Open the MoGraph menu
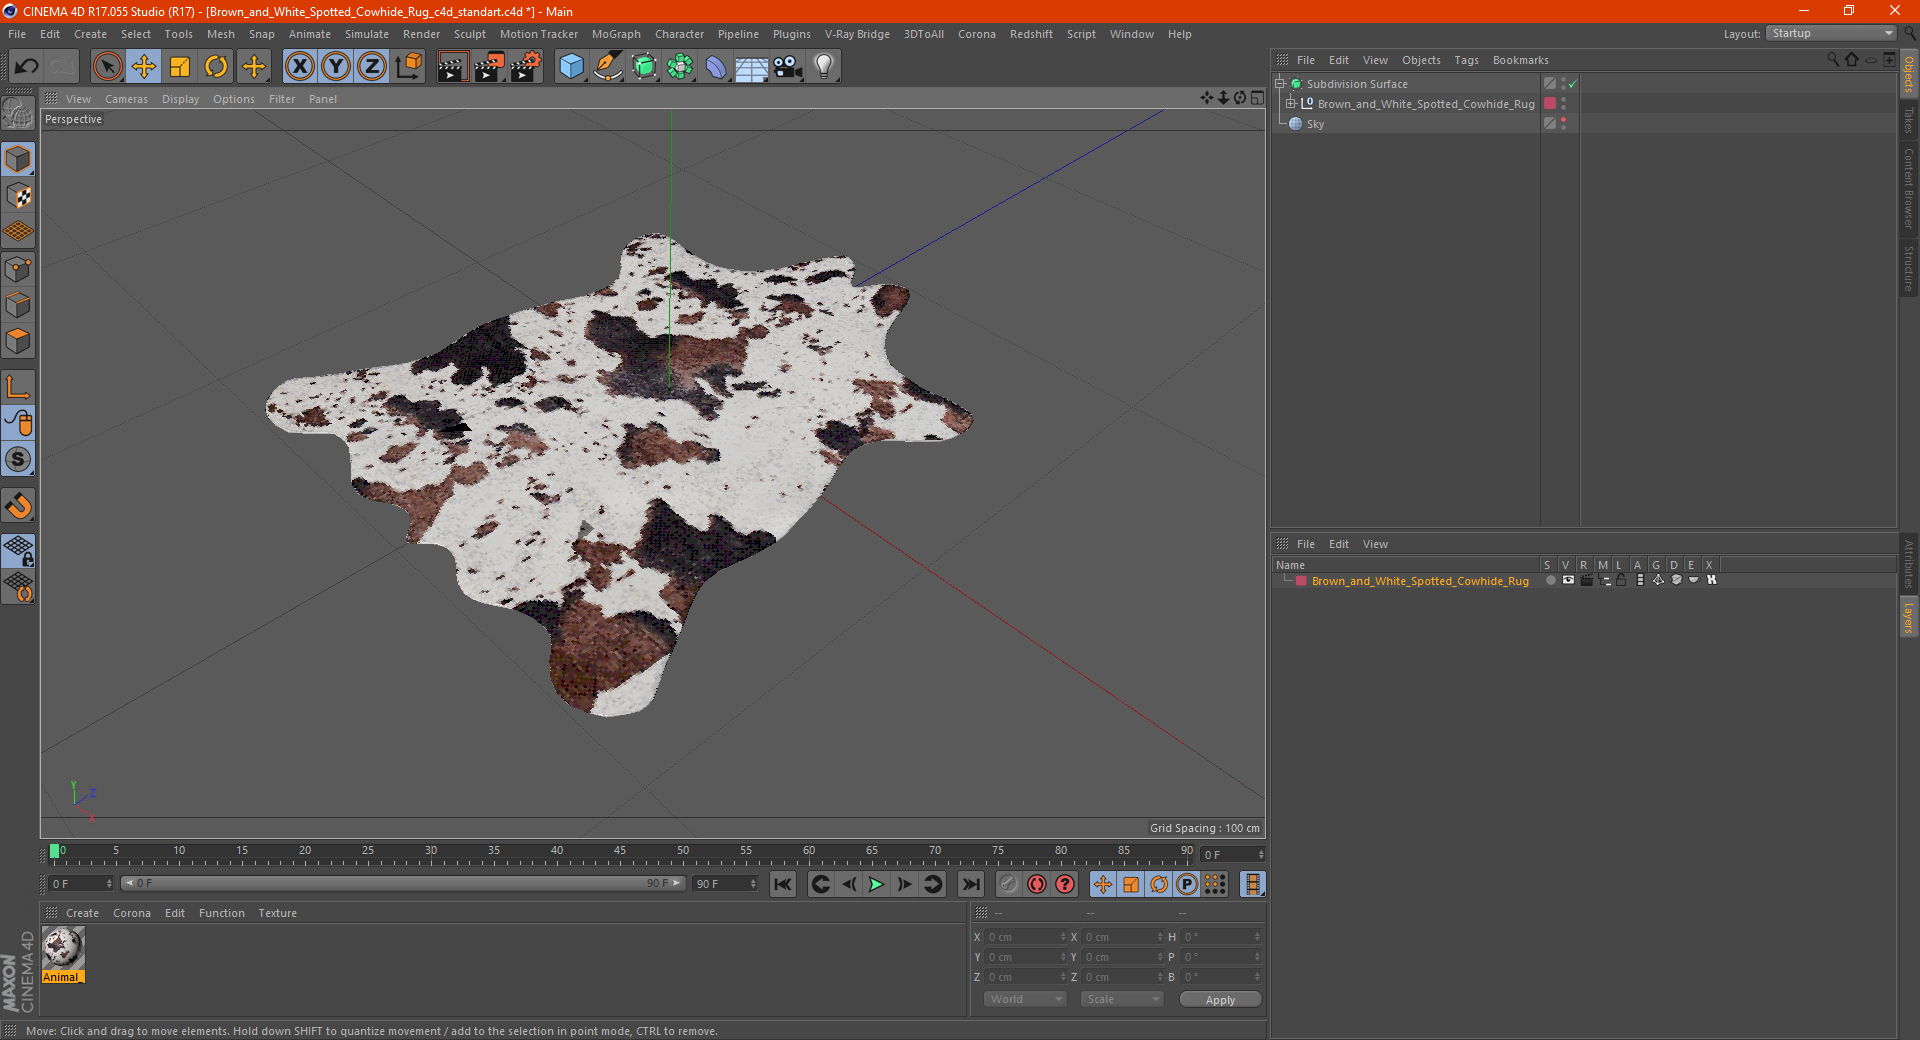This screenshot has height=1040, width=1920. click(x=616, y=34)
